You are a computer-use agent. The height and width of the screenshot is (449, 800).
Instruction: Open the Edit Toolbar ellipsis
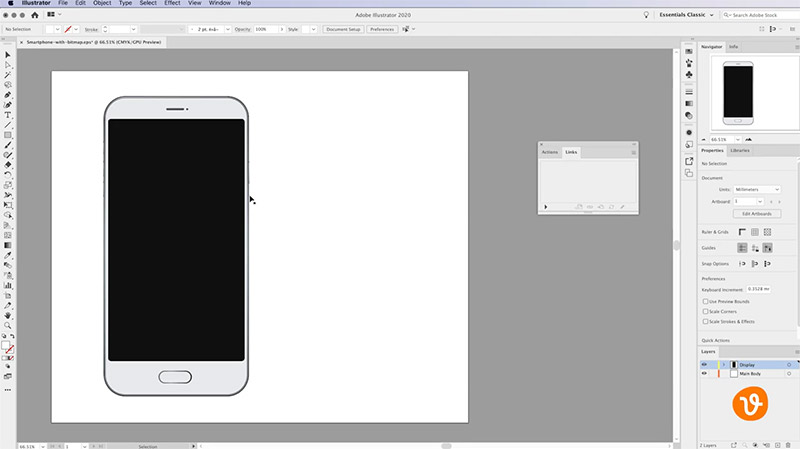8,390
